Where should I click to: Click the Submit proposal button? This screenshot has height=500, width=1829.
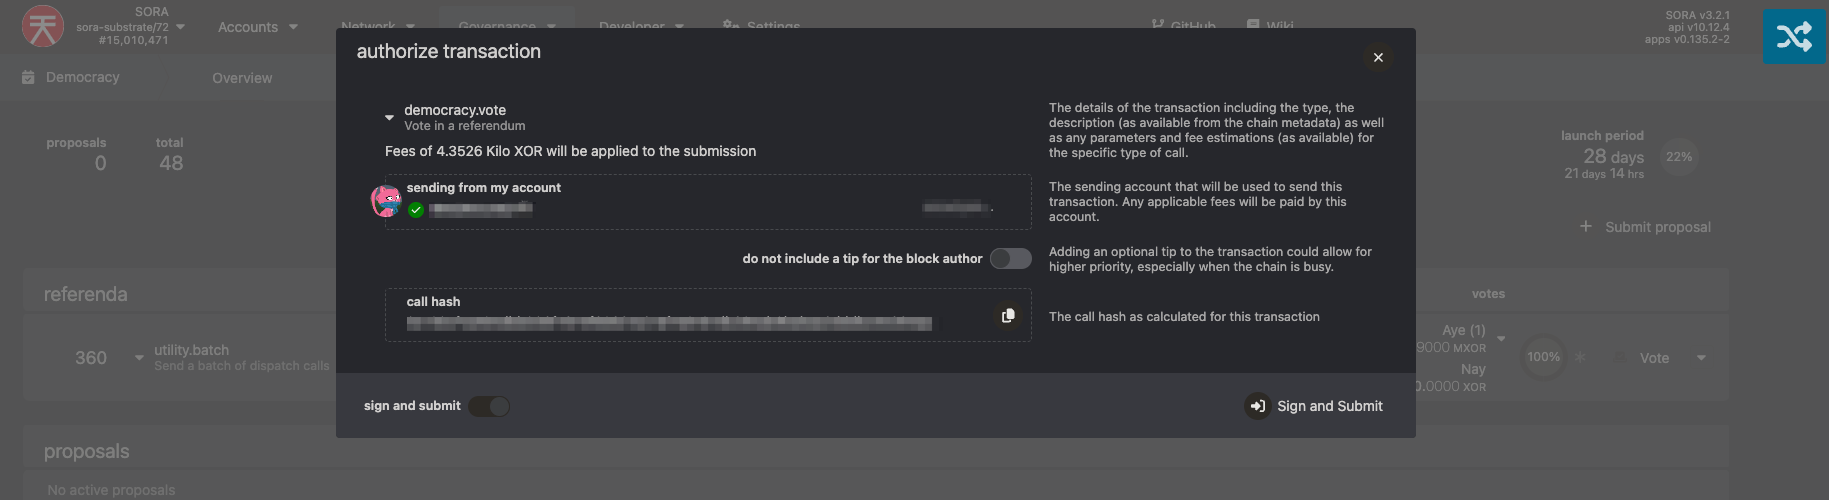[1645, 227]
